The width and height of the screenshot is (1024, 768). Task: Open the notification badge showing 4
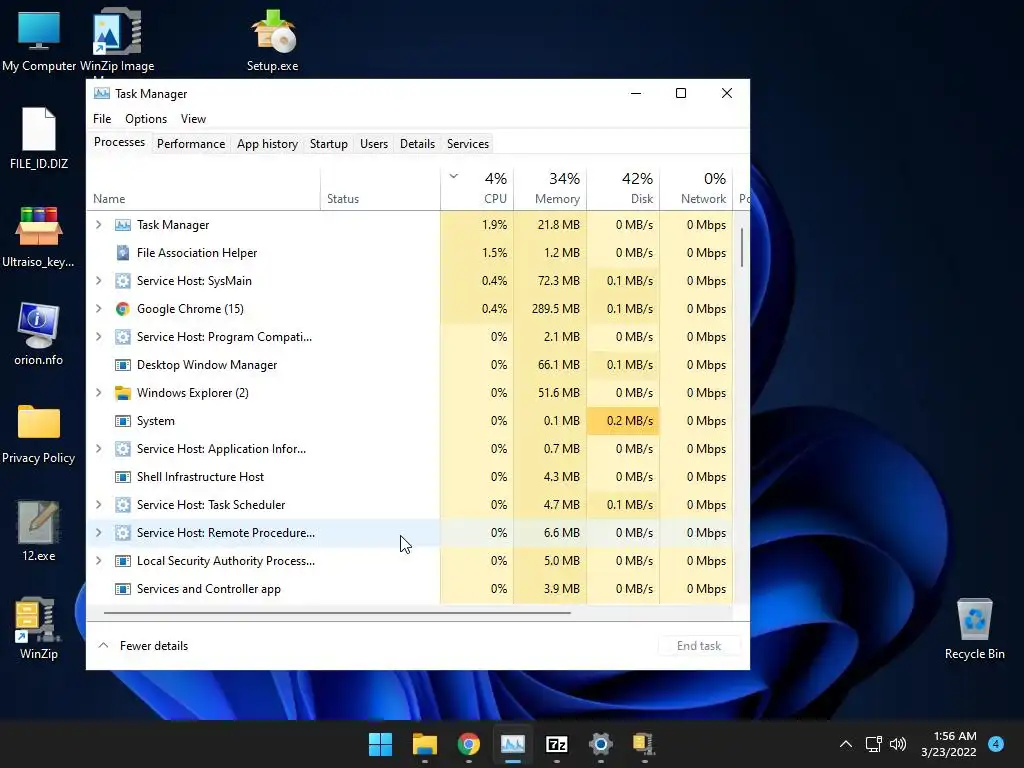click(996, 744)
